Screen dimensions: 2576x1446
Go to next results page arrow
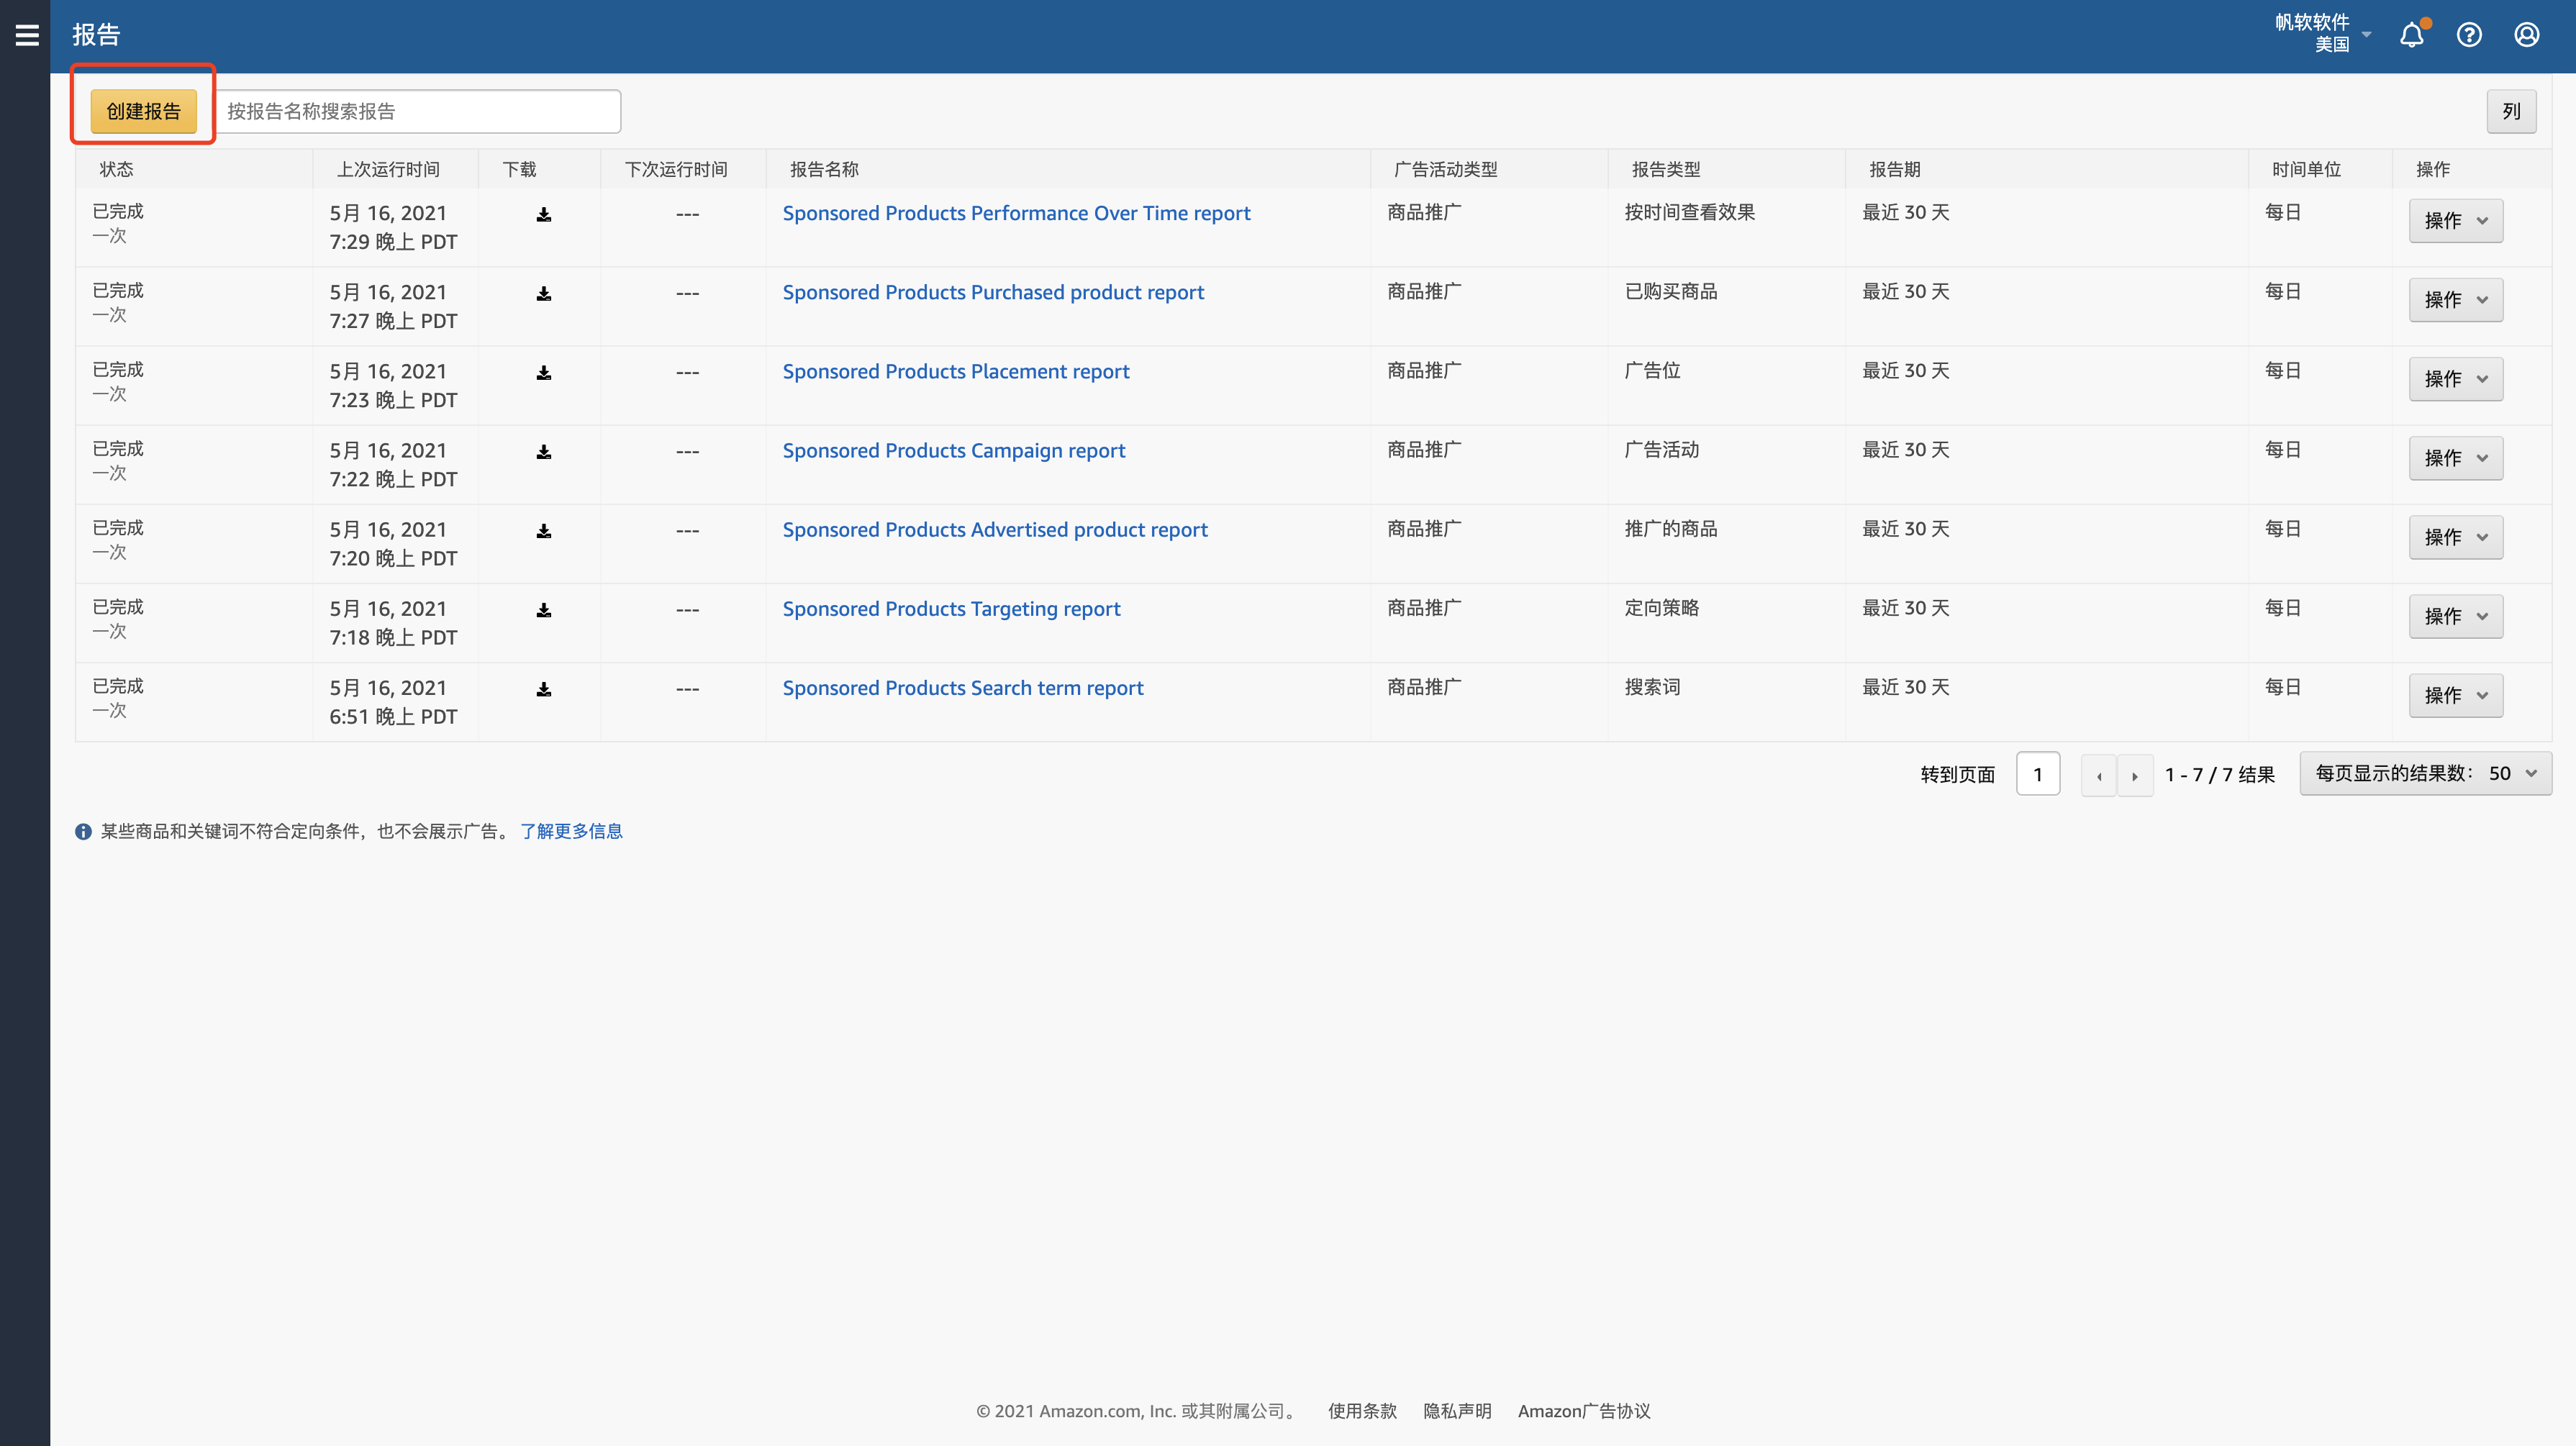point(2134,775)
